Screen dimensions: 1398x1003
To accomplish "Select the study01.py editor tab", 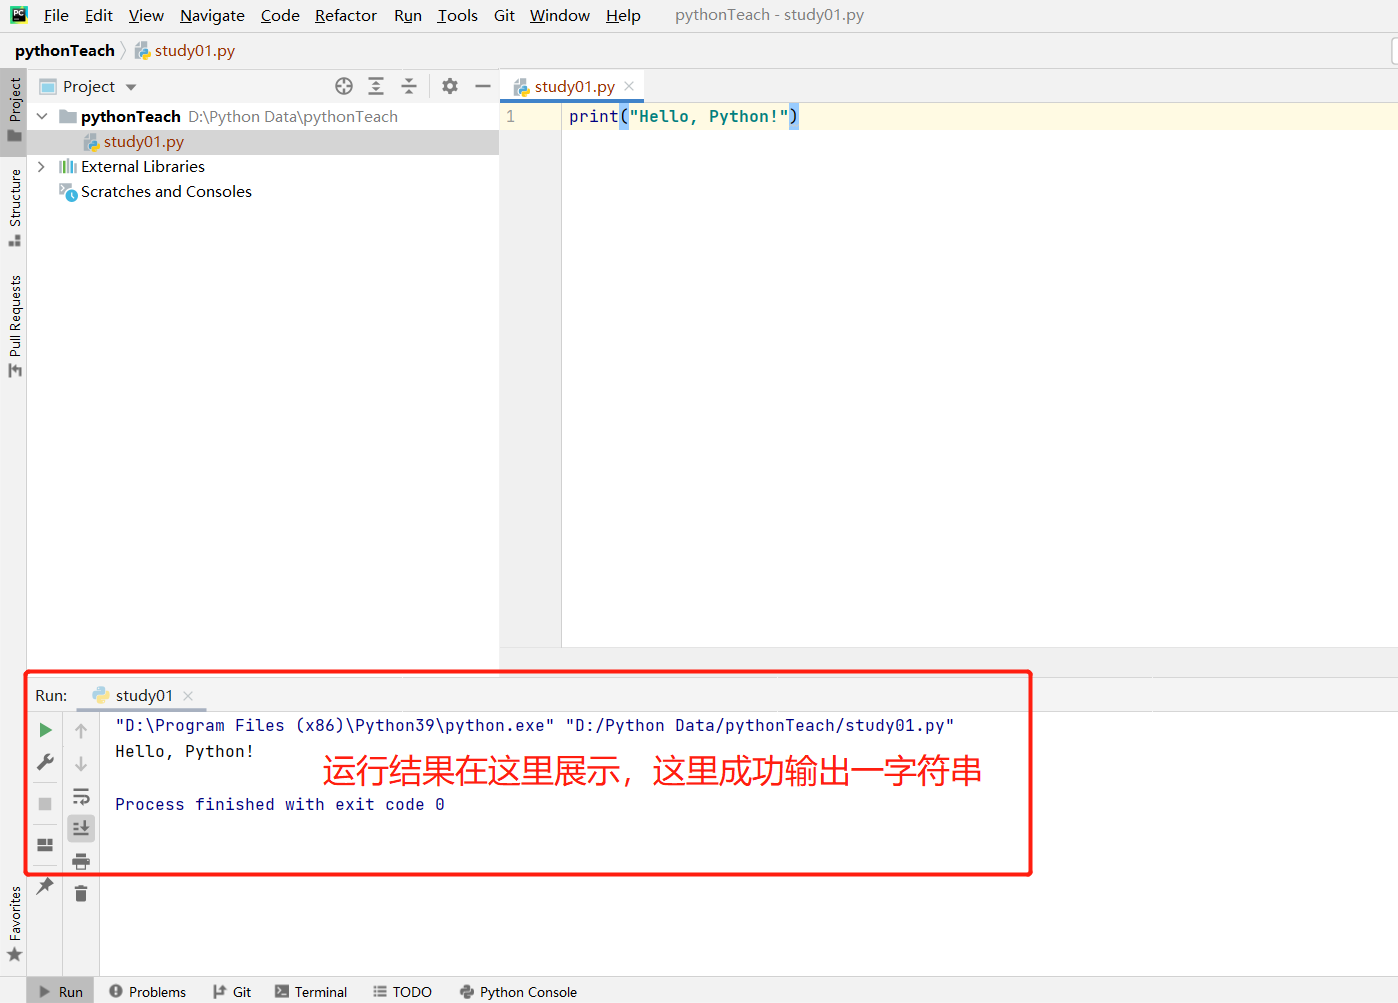I will click(574, 86).
